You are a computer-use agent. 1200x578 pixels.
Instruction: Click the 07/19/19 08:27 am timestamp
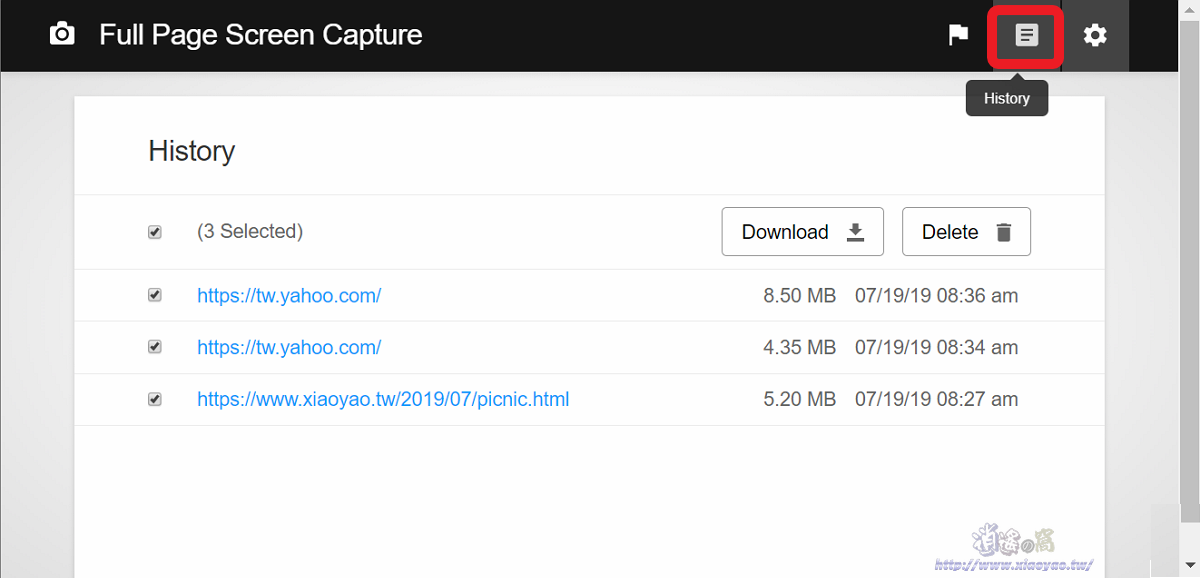[x=936, y=399]
